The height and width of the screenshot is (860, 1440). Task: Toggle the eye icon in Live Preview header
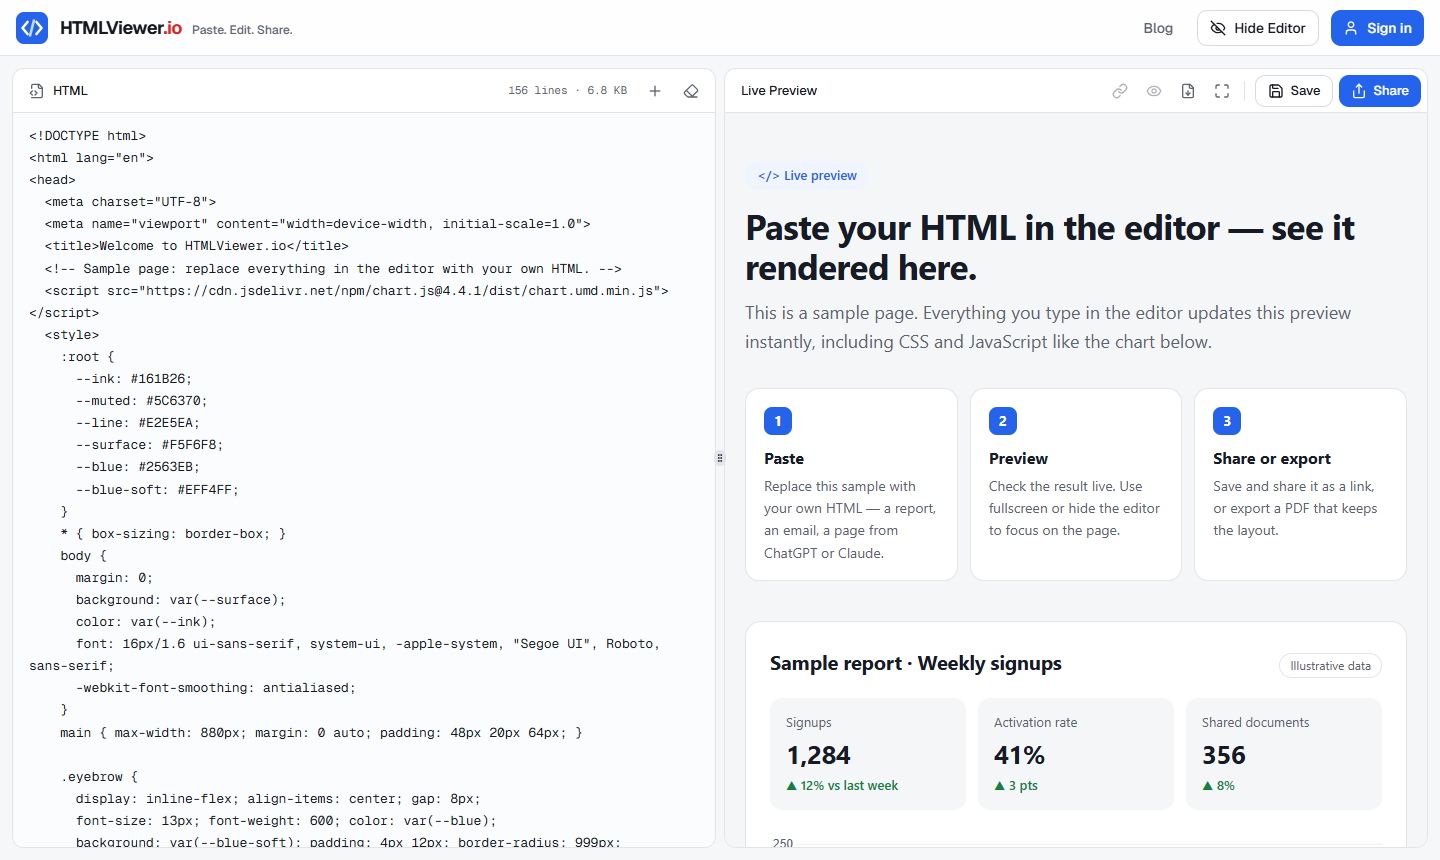click(x=1154, y=91)
